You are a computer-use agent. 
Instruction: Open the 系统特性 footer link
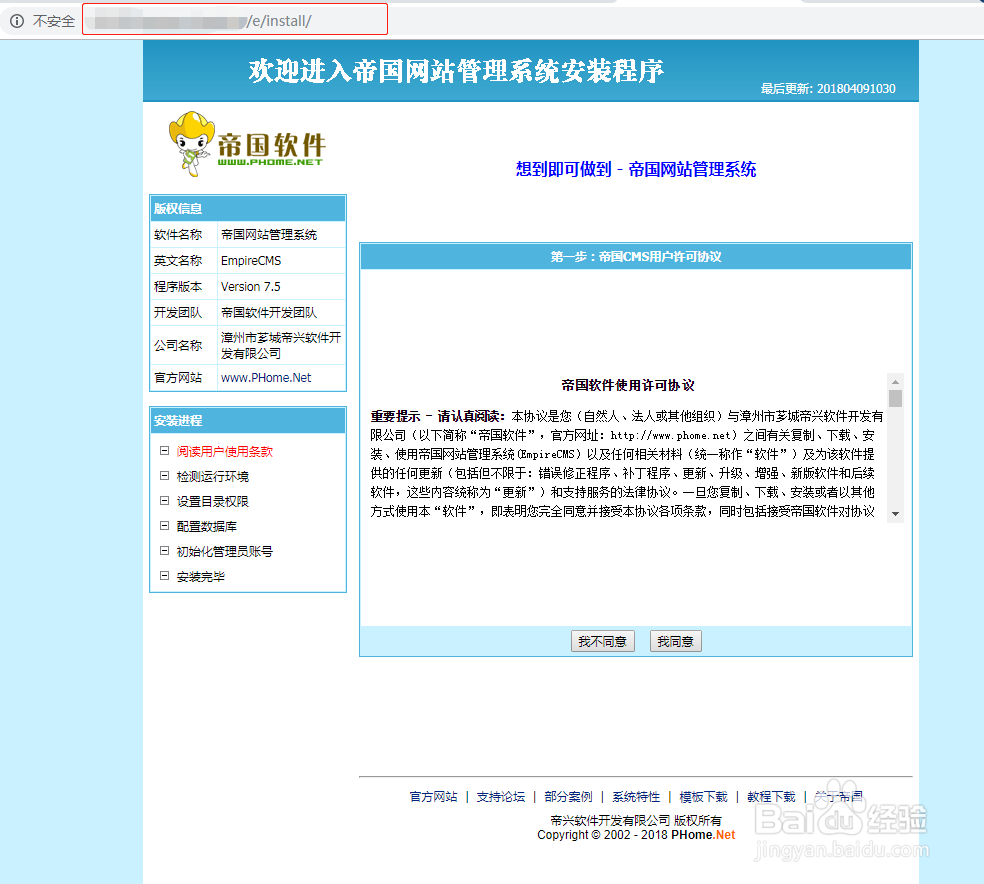coord(636,797)
